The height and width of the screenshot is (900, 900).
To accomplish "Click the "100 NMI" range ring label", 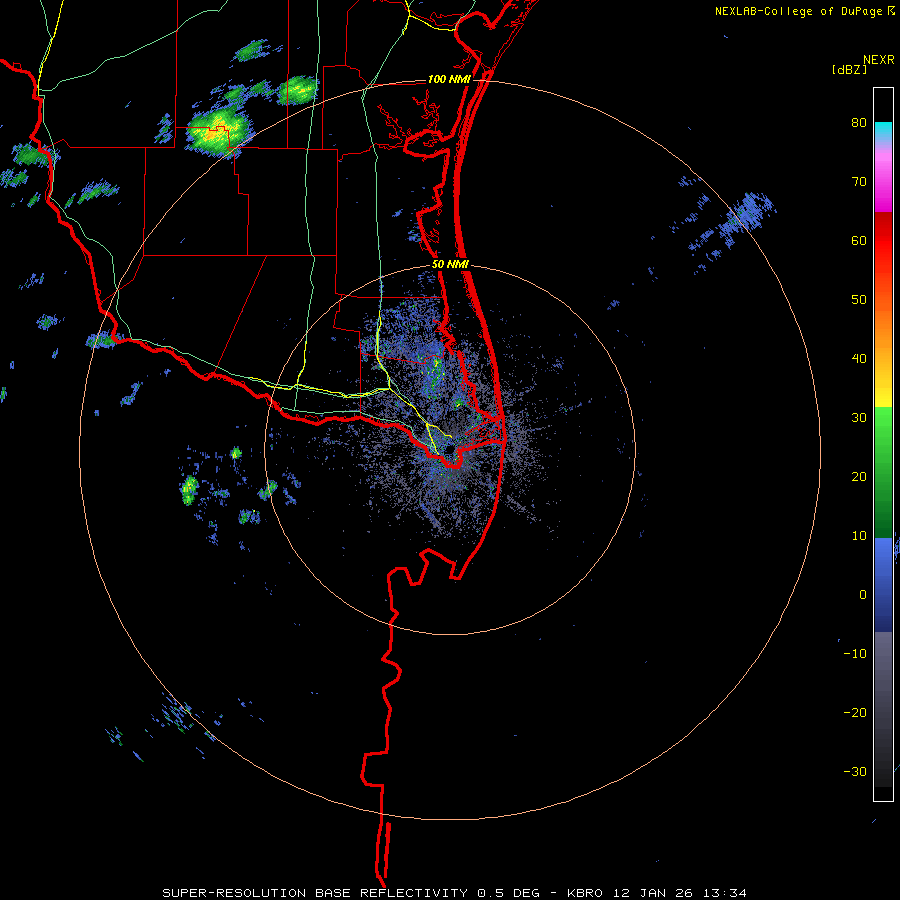I will click(449, 79).
